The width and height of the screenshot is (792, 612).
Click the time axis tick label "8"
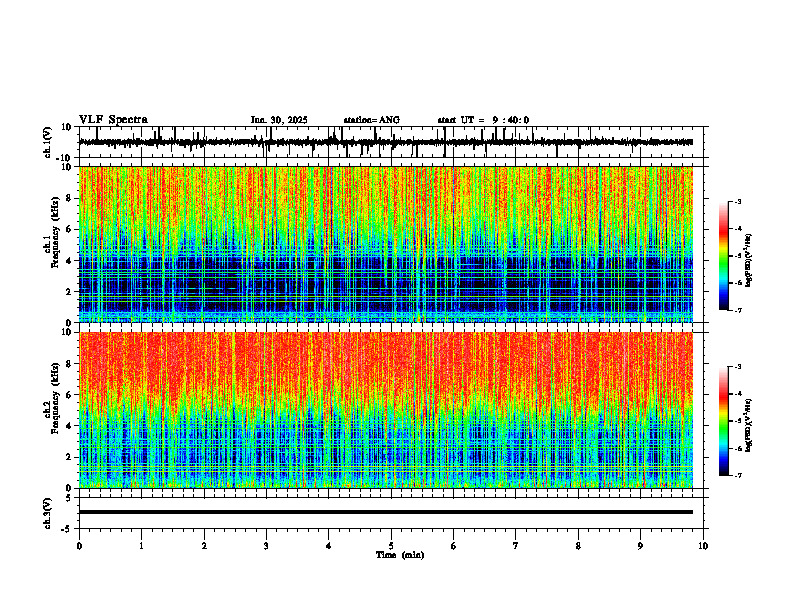(578, 546)
